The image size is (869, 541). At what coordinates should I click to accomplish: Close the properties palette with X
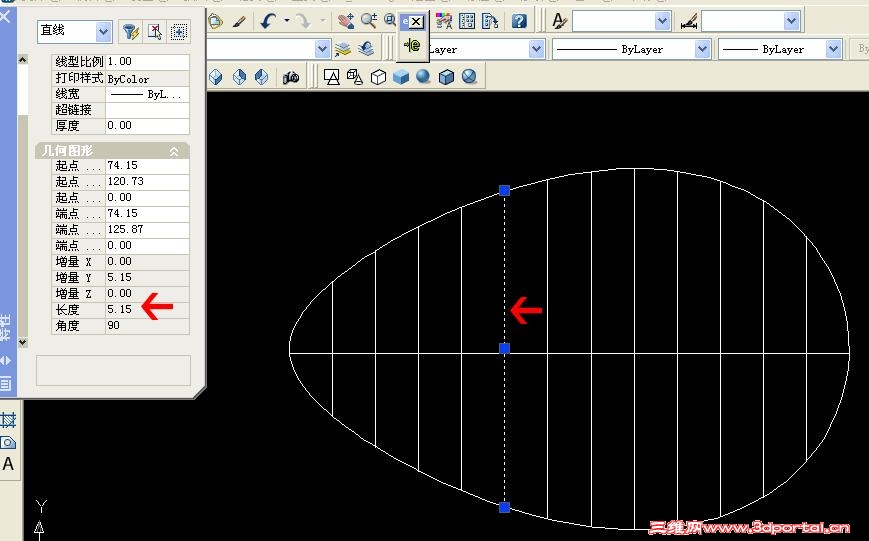pos(4,16)
